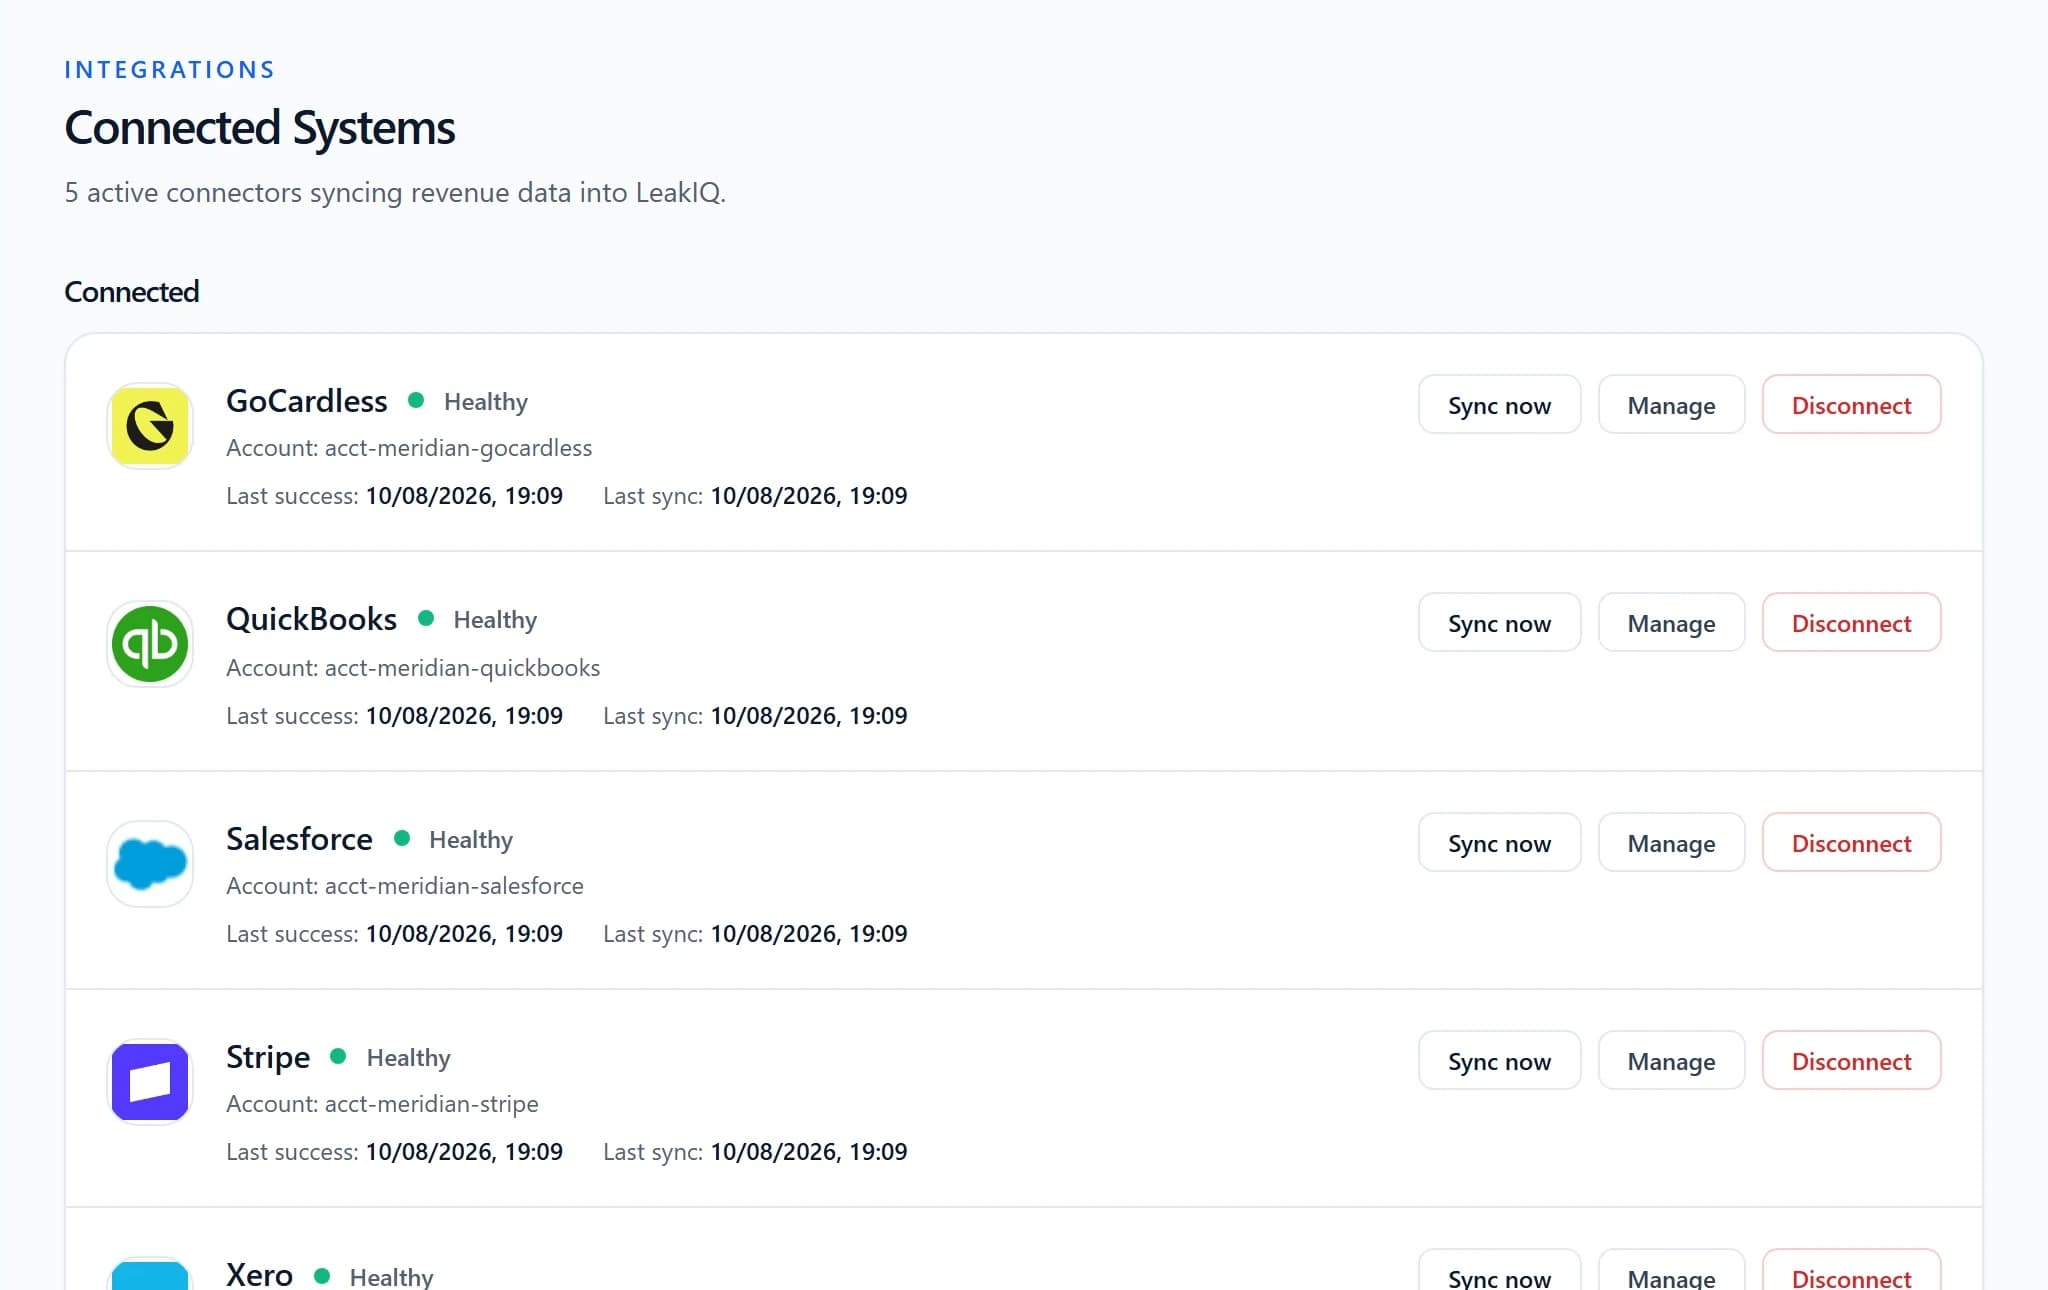Click the green status dot beside GoCardless
The height and width of the screenshot is (1290, 2048).
[416, 401]
